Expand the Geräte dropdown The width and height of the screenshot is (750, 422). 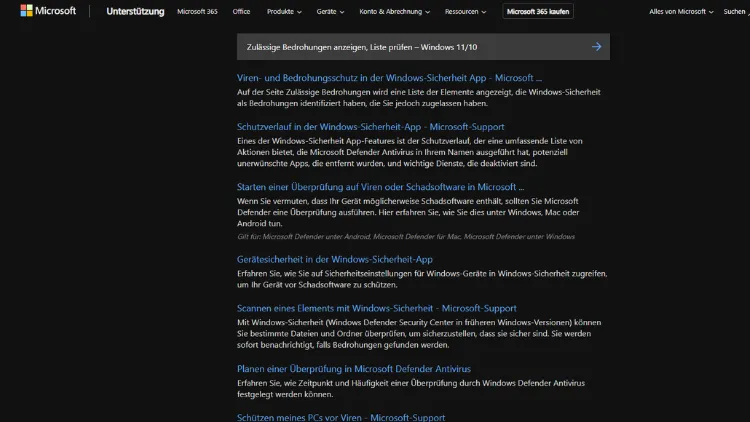330,11
